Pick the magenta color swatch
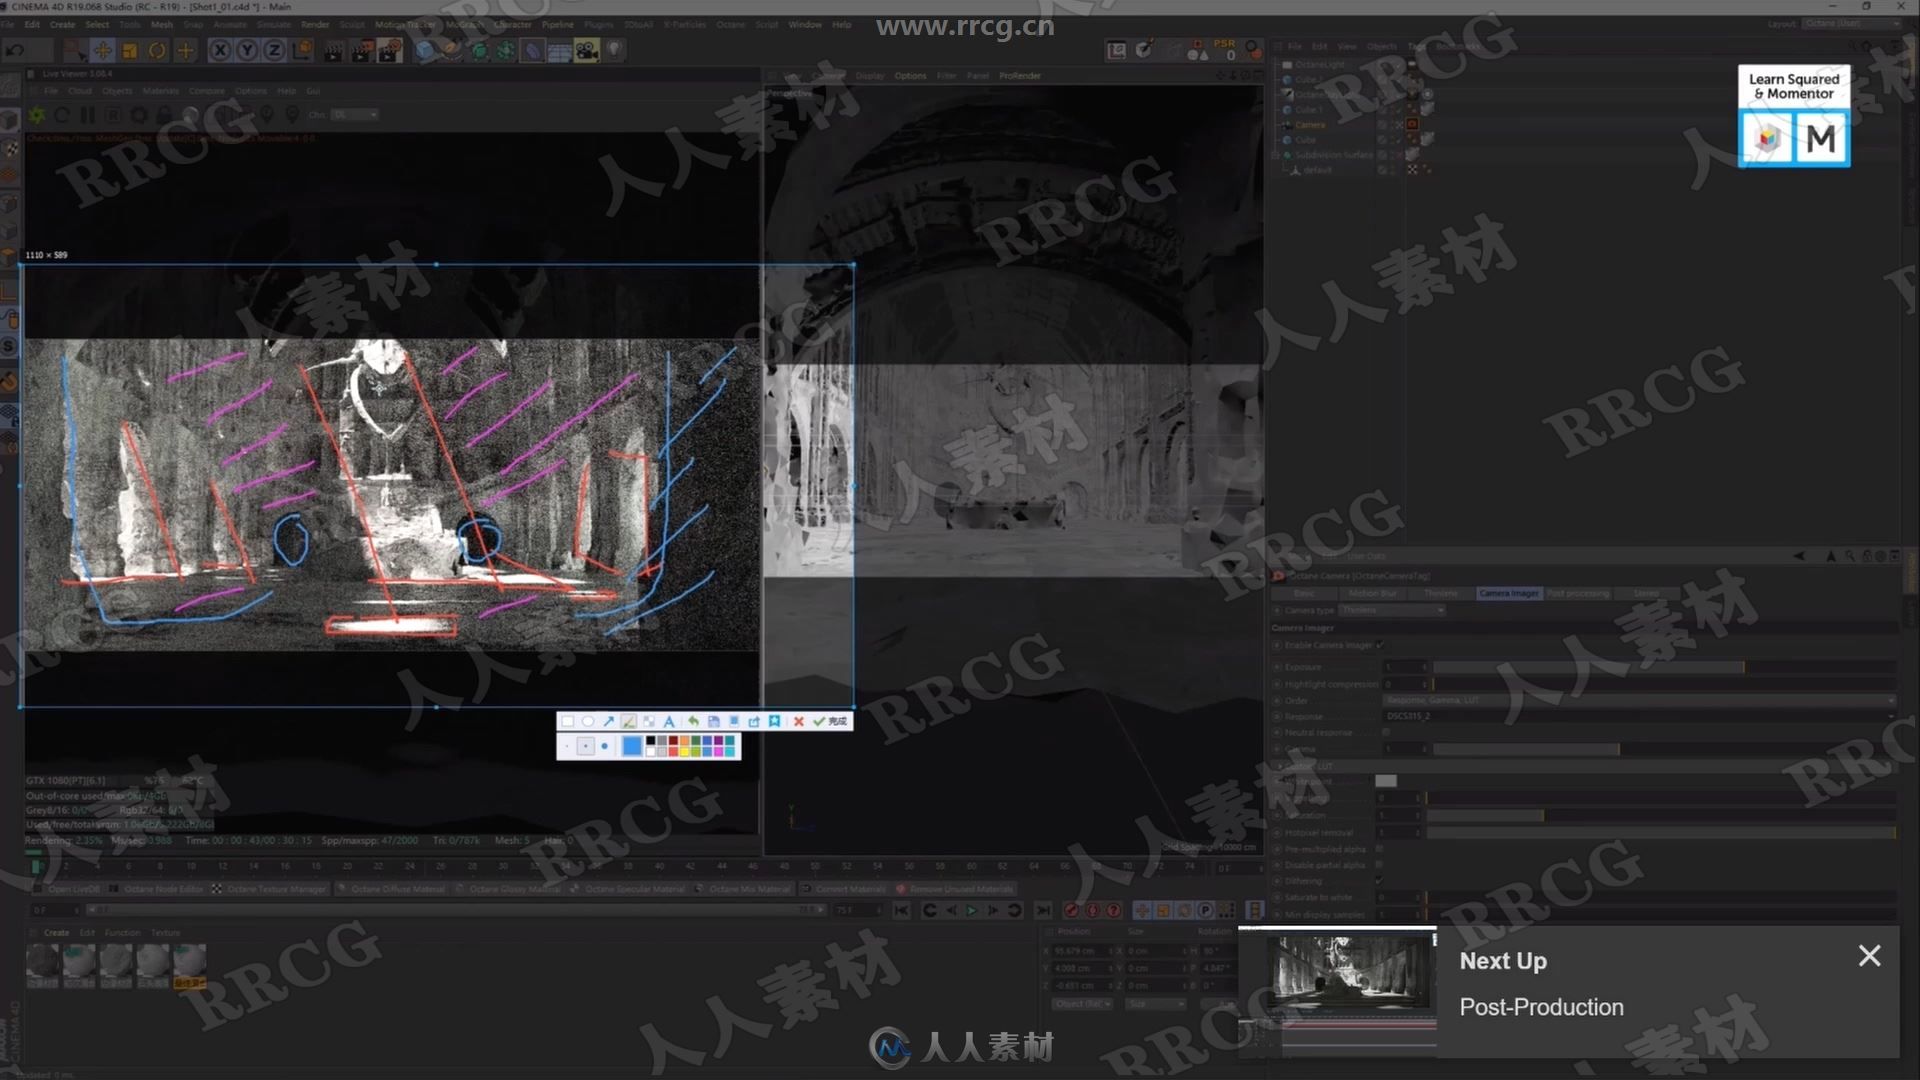Screen dimensions: 1920x1080 tap(718, 752)
